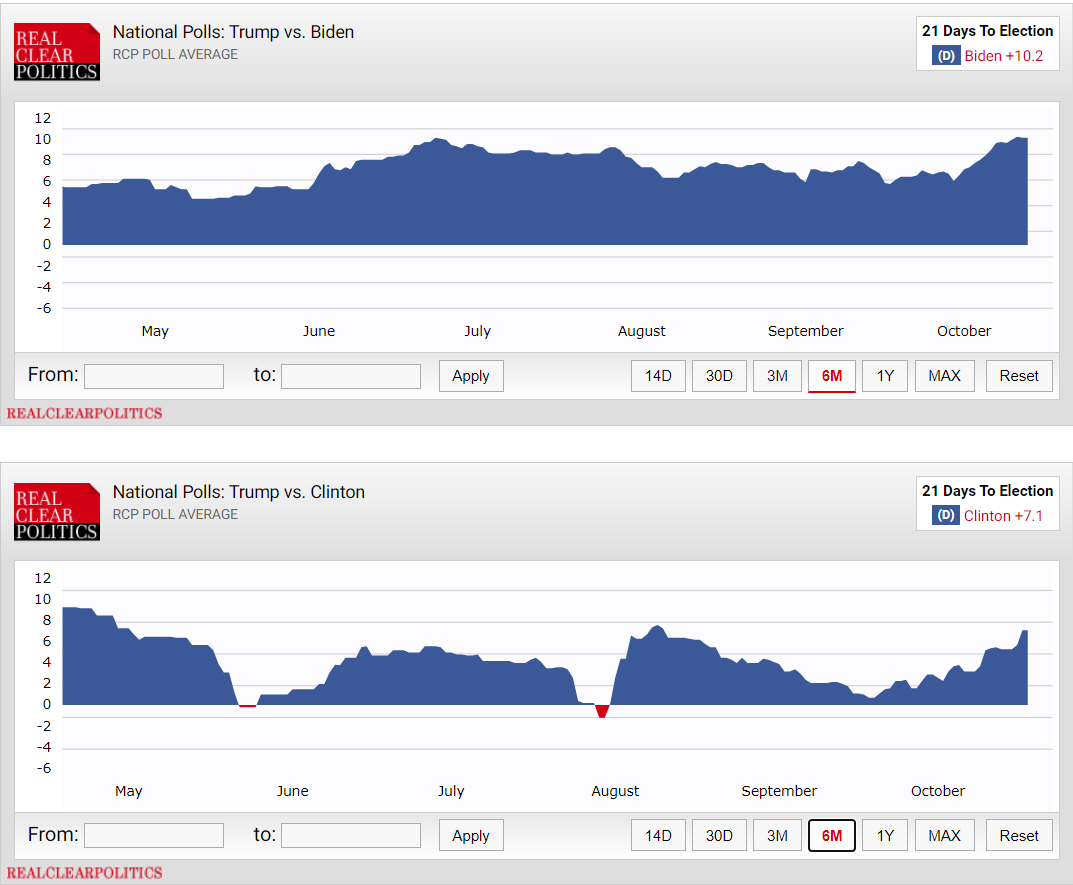Image resolution: width=1073 pixels, height=885 pixels.
Task: Select the 6M range on the Clinton chart
Action: coord(831,836)
